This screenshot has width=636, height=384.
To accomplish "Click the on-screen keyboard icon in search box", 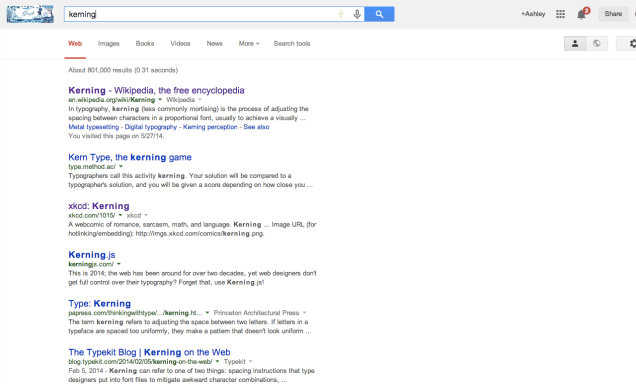I will 341,14.
